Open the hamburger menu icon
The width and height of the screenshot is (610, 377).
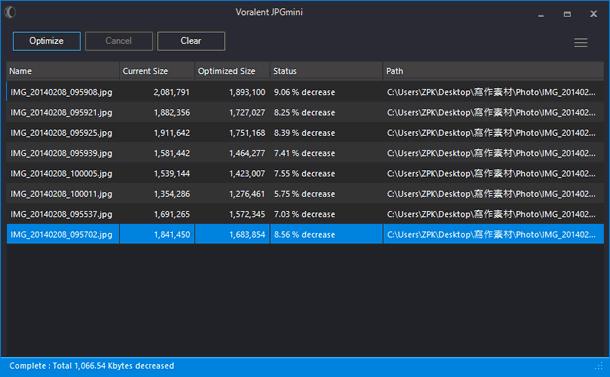[580, 42]
